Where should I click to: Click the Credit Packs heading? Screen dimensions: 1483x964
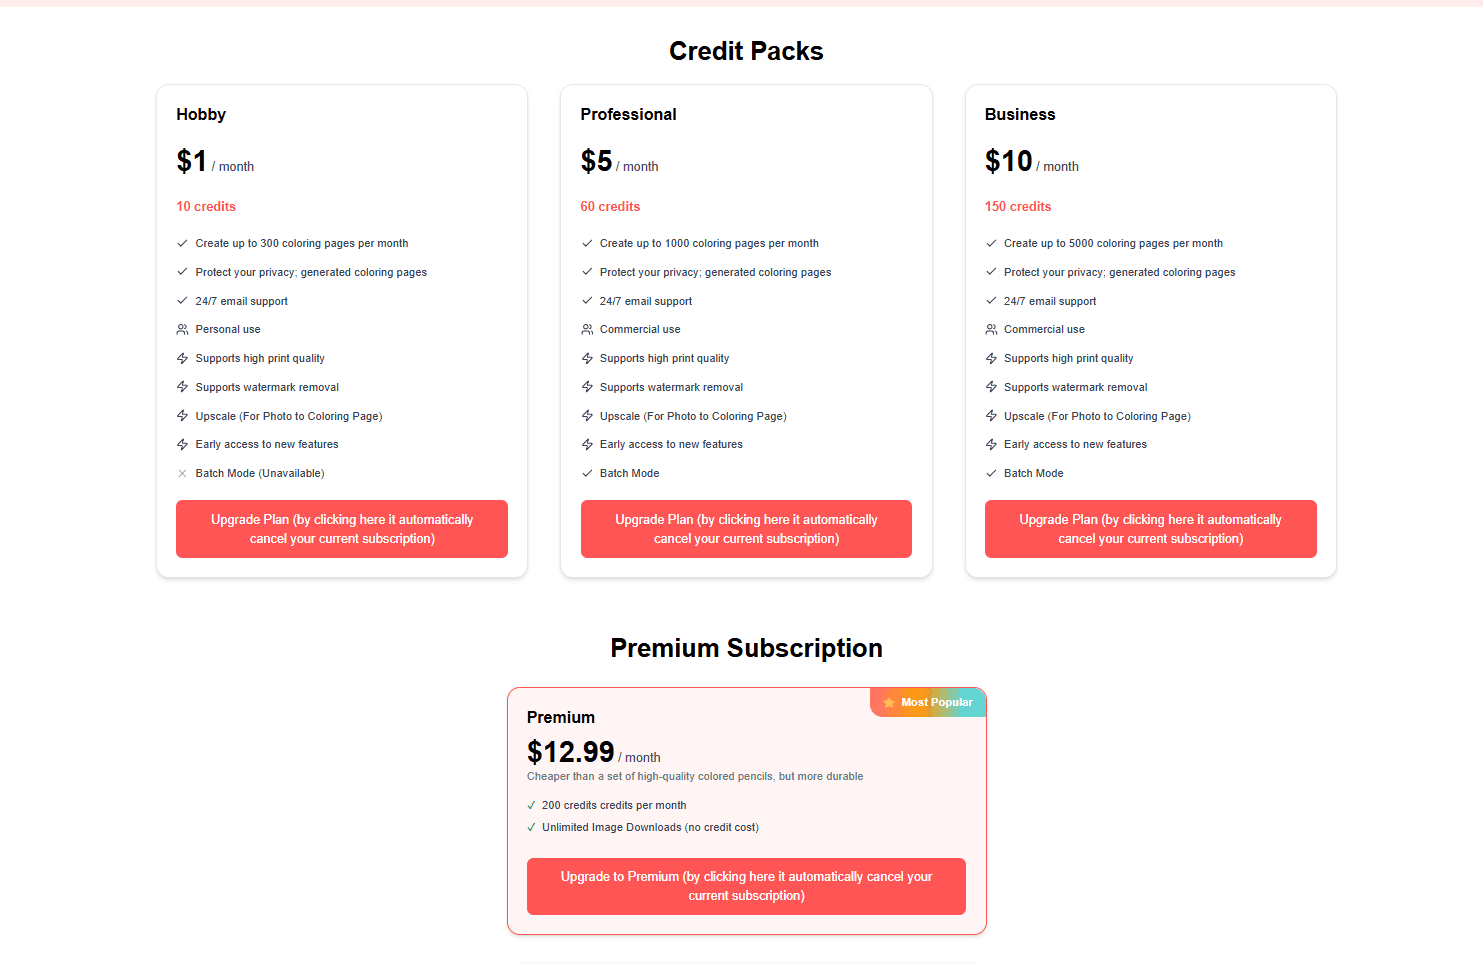746,51
